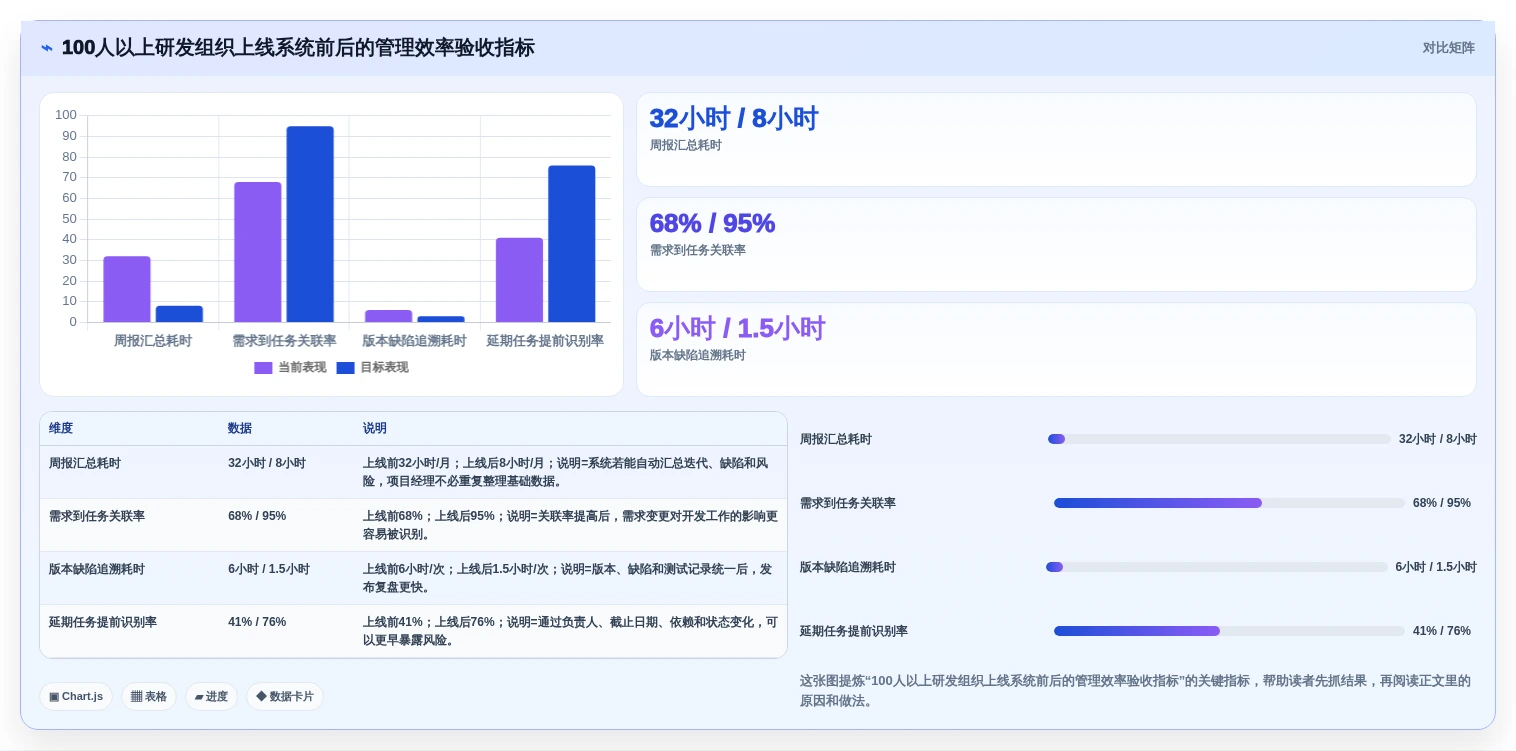Click the summary paragraph starting 这张图提炼

click(1136, 691)
